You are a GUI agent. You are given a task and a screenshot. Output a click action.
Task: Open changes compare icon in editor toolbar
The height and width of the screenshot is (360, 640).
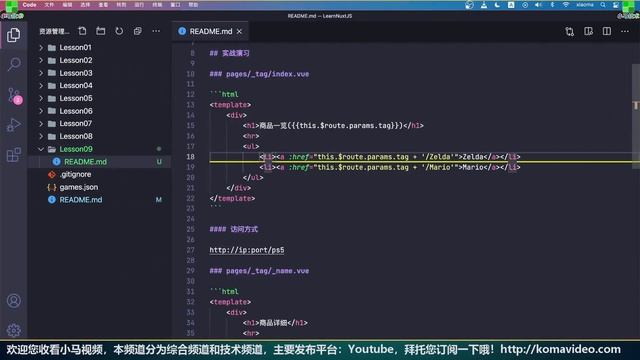click(x=570, y=31)
